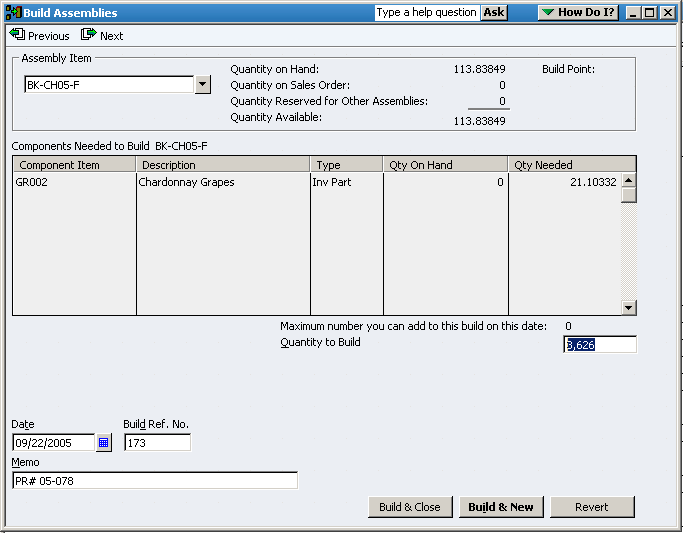Click the Component Item column header
The height and width of the screenshot is (533, 683).
[x=73, y=165]
